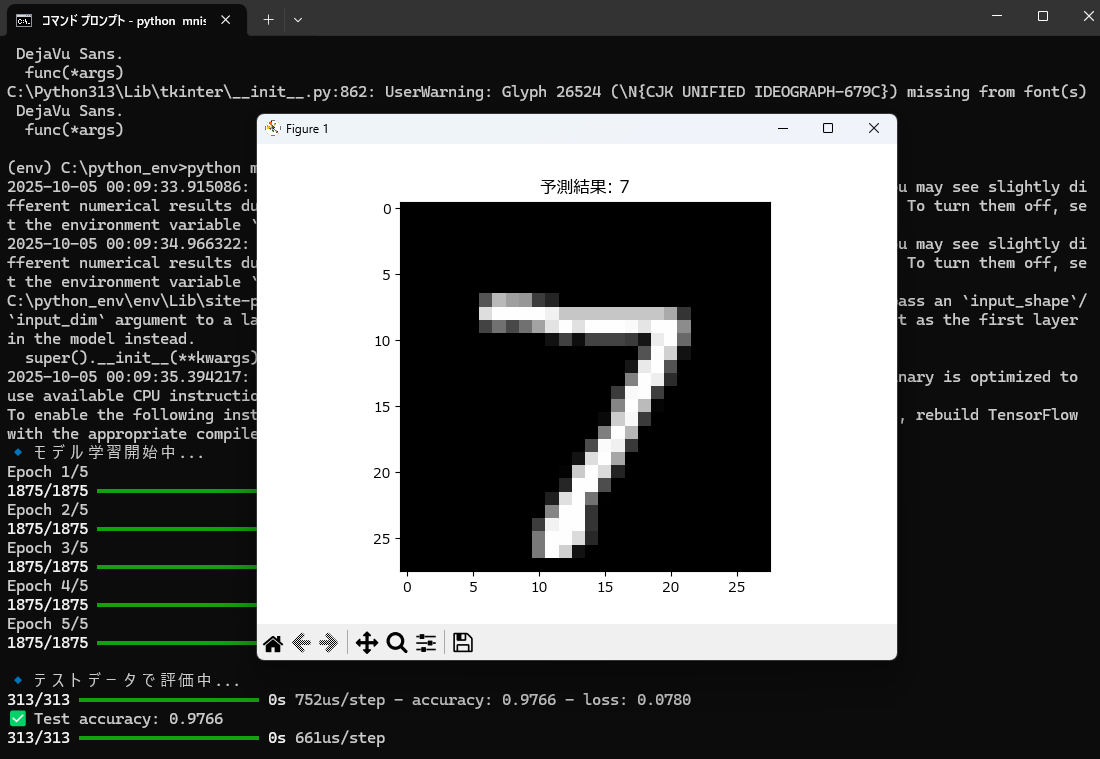The width and height of the screenshot is (1100, 759).
Task: Expand the terminal profile dropdown chevron
Action: coord(298,19)
